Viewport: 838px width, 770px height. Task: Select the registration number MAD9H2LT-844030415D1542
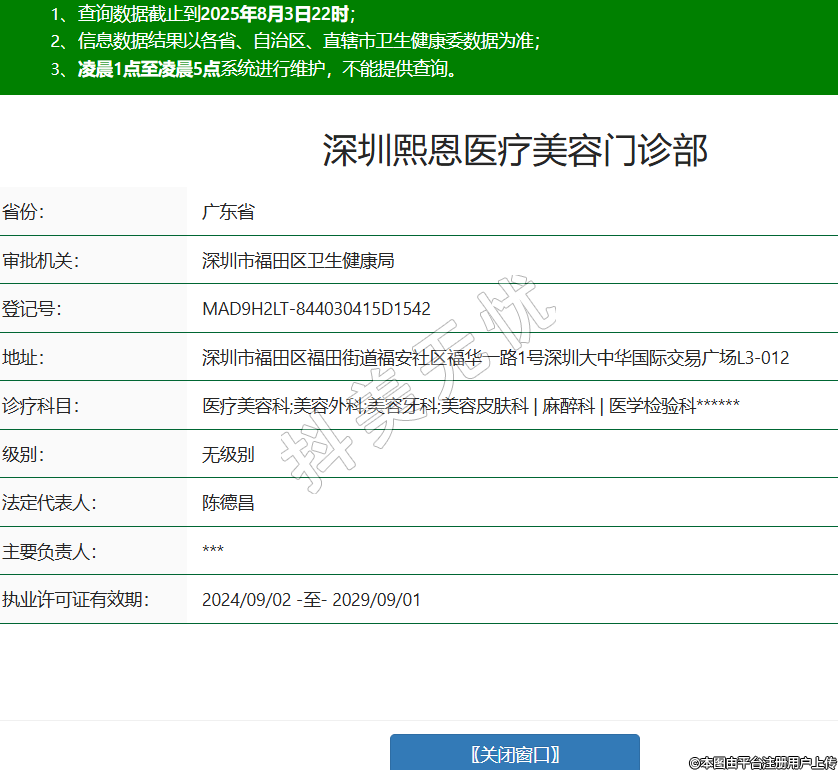point(316,309)
